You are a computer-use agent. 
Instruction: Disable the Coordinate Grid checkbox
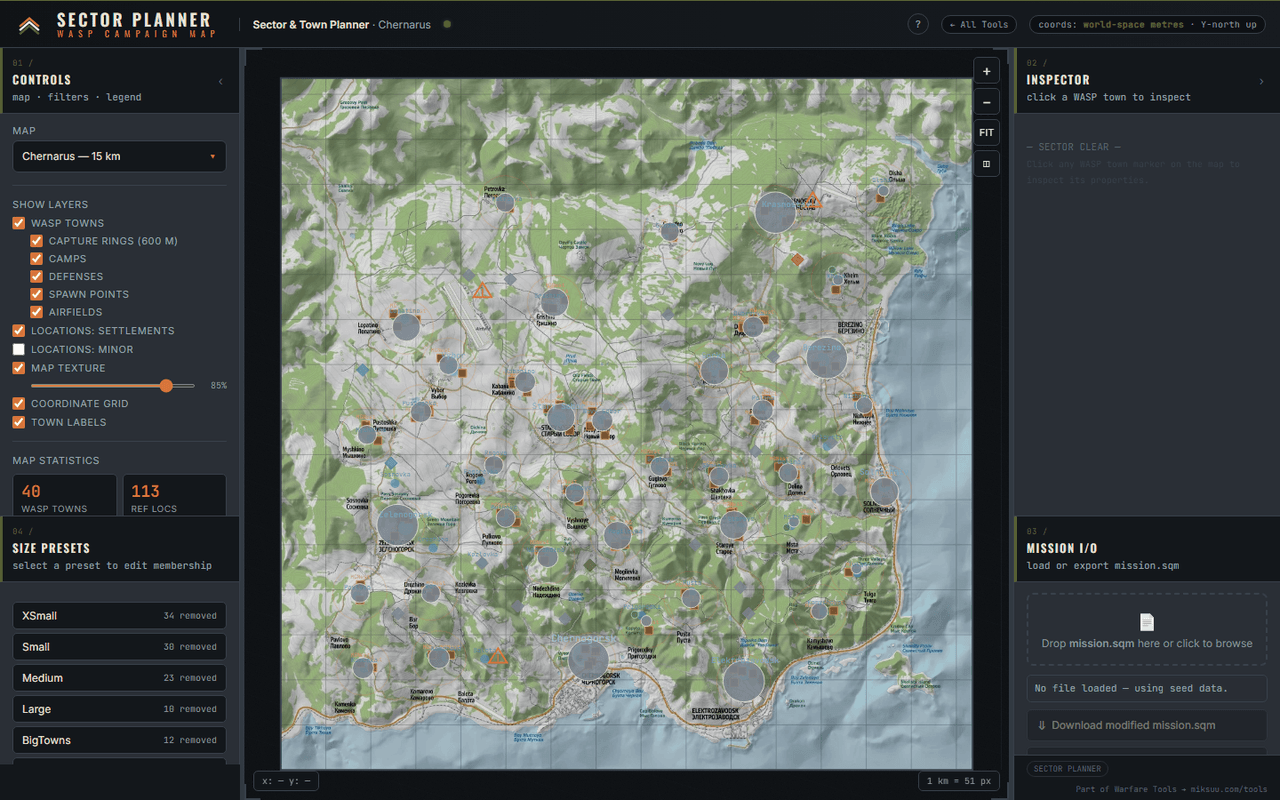18,404
